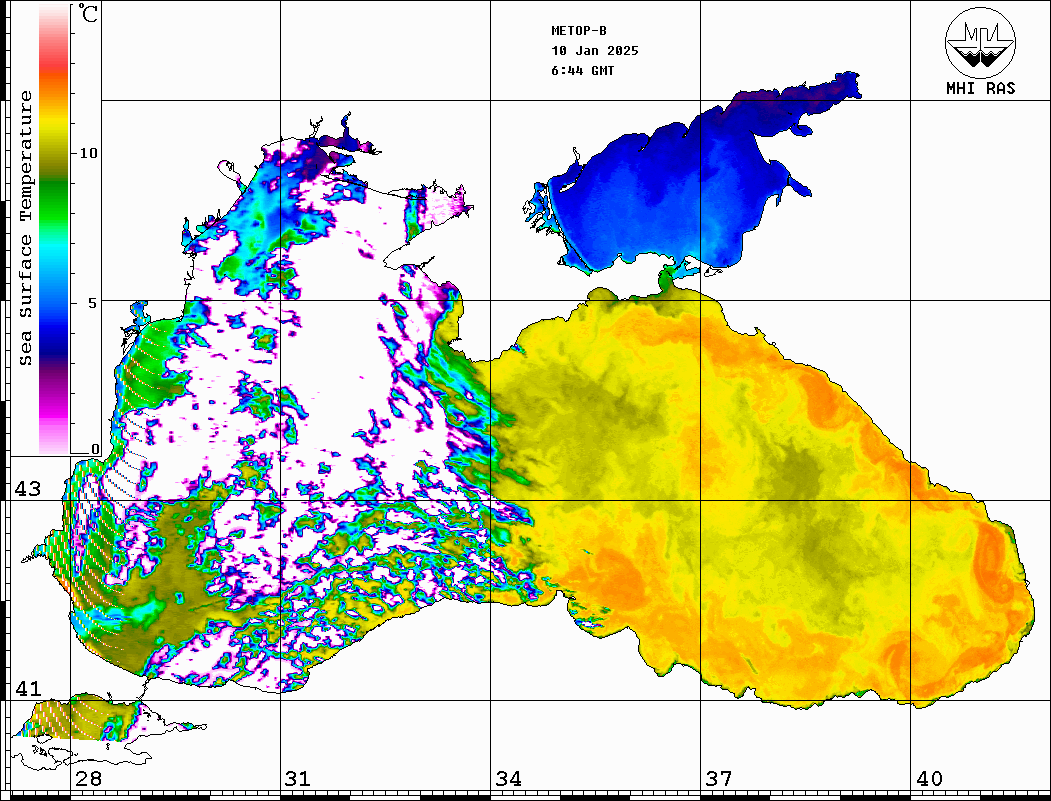This screenshot has height=801, width=1051.
Task: Click the MHI RAS logo emblem
Action: point(980,42)
